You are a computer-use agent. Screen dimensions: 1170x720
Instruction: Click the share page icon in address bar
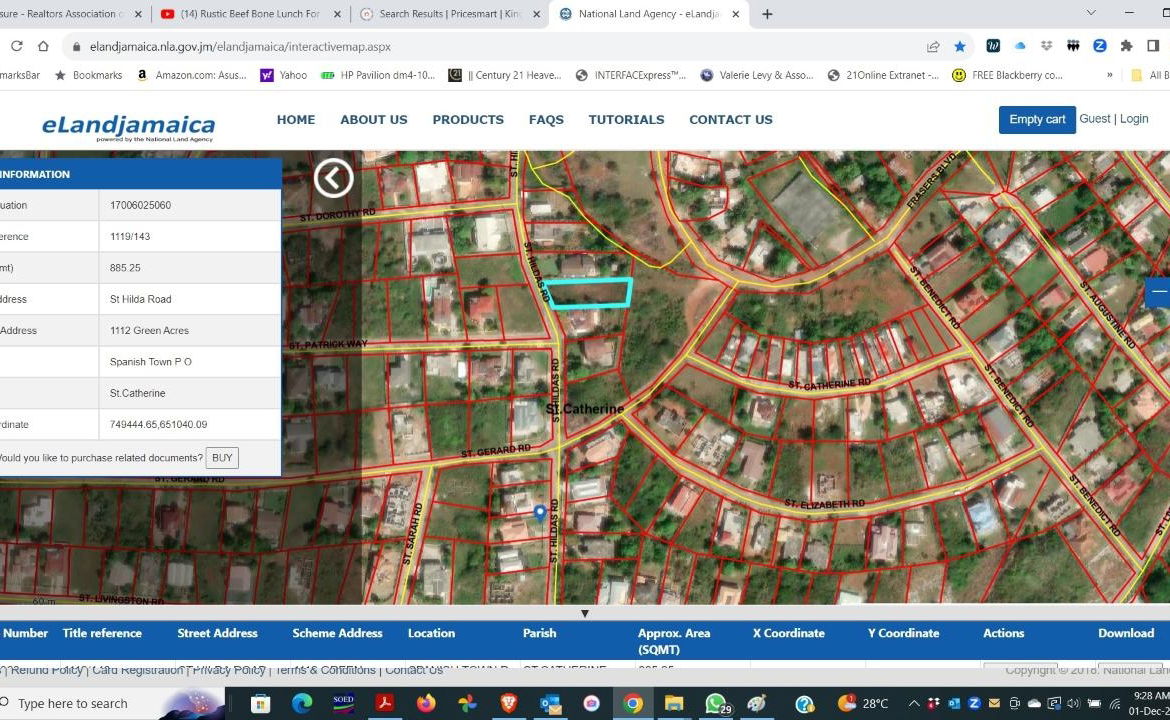point(933,46)
